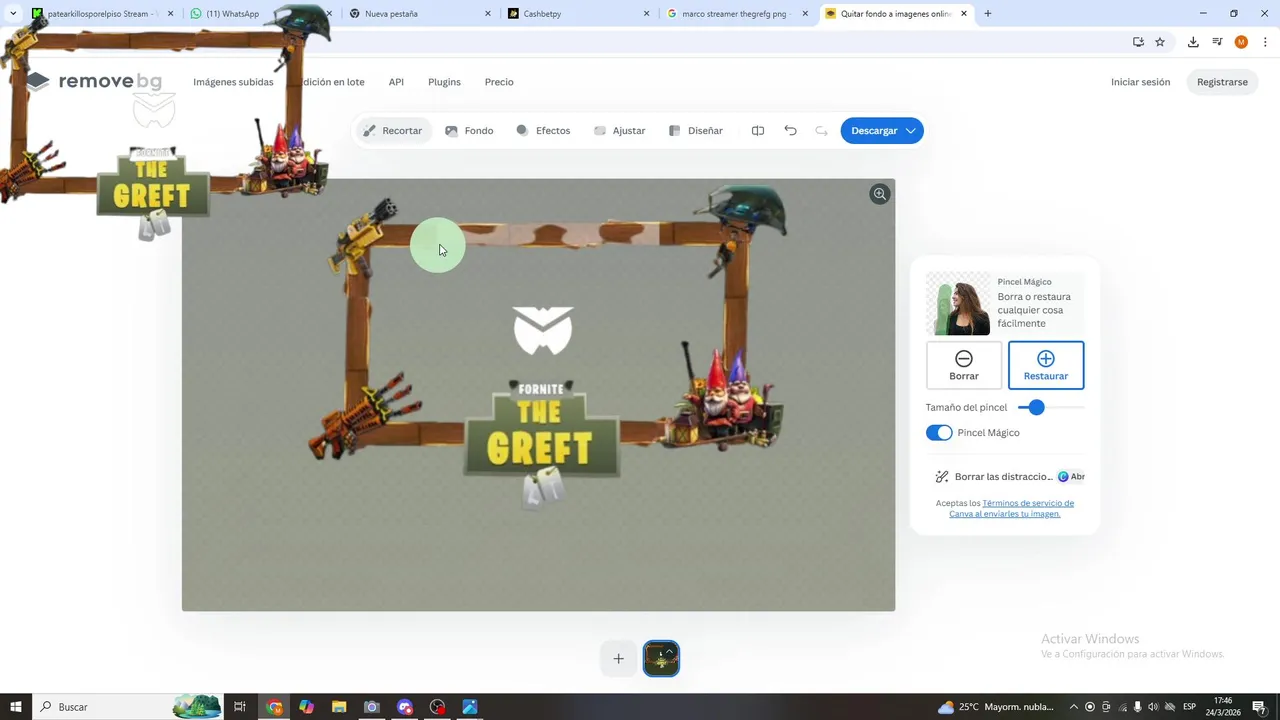Screen dimensions: 1280x720
Task: Open the Chrome profile M avatar
Action: coord(1241,42)
